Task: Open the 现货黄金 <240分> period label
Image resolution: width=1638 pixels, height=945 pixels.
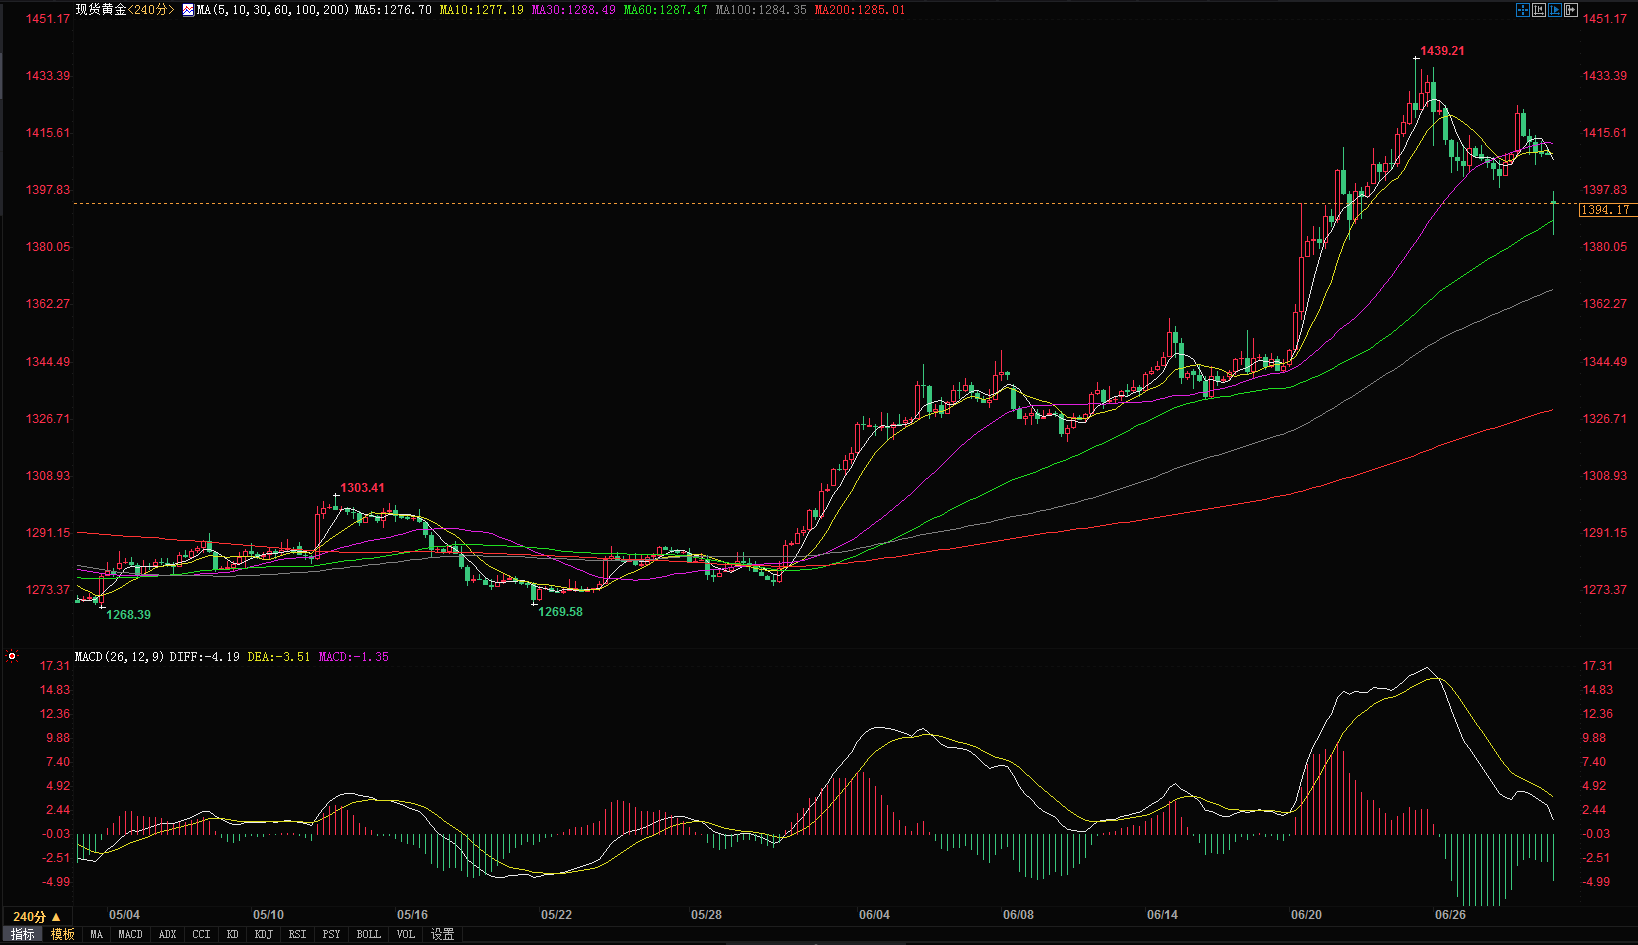Action: point(125,10)
